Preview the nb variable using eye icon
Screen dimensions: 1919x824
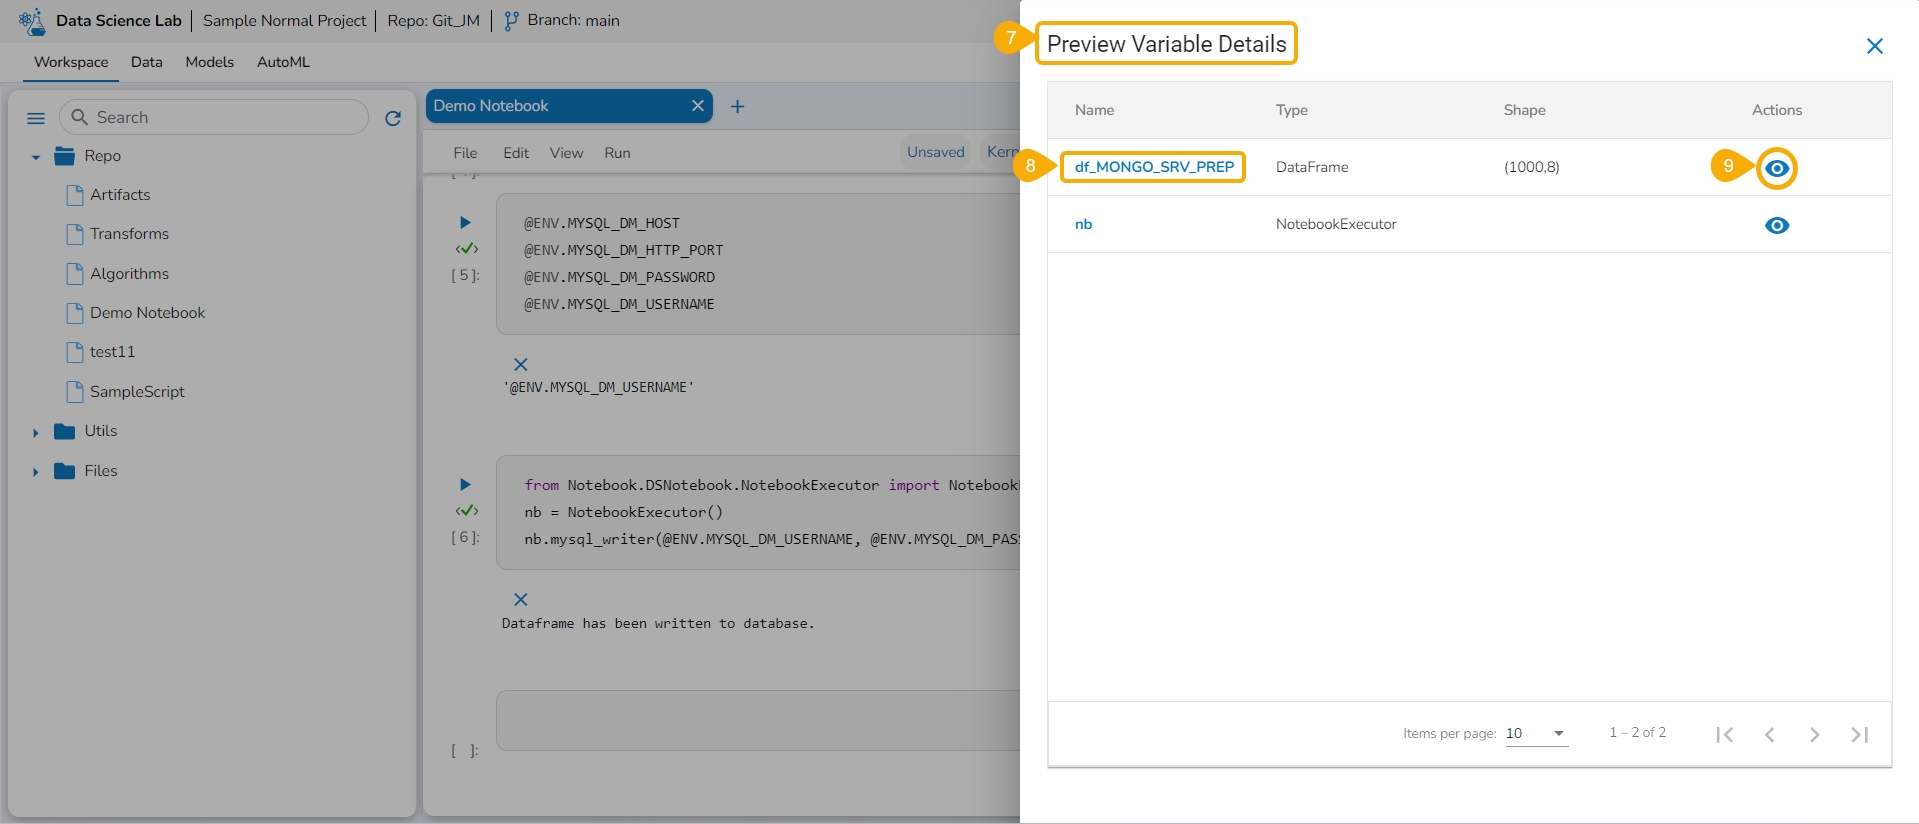(1776, 225)
